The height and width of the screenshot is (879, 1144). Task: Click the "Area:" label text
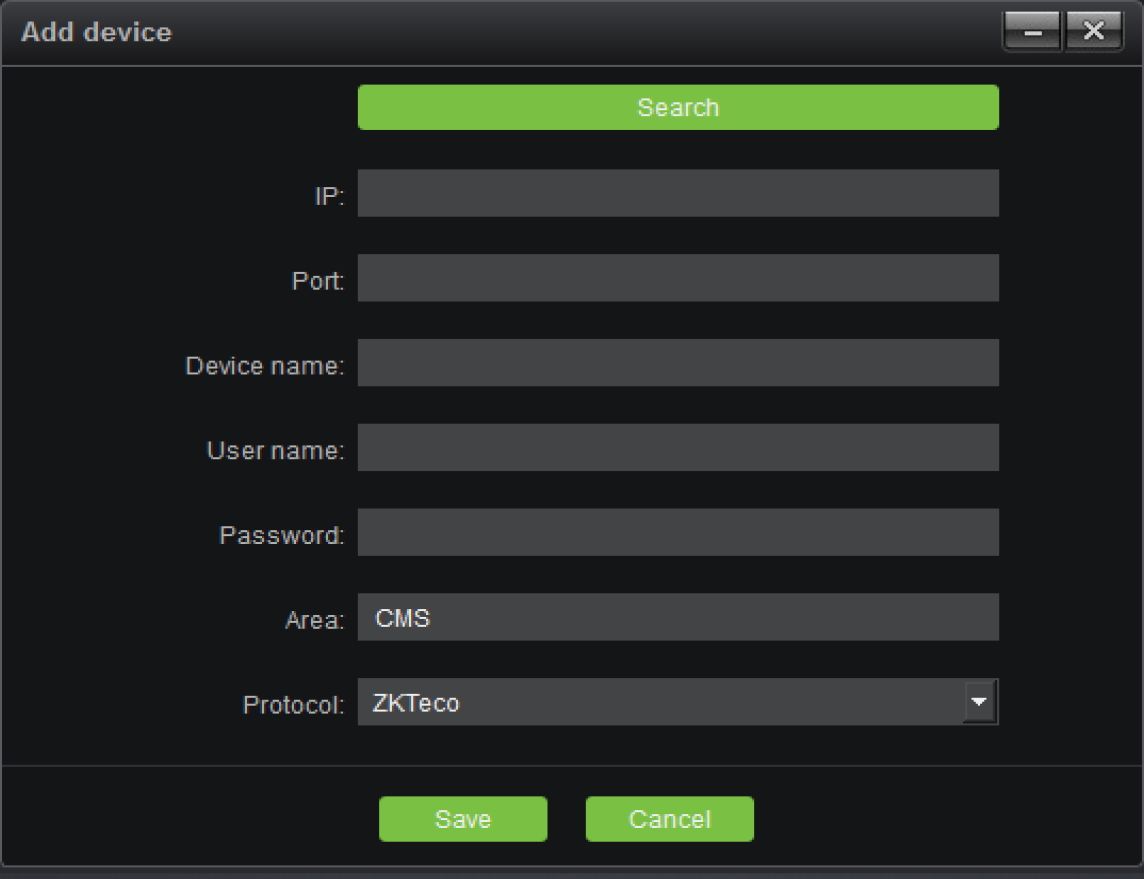314,621
